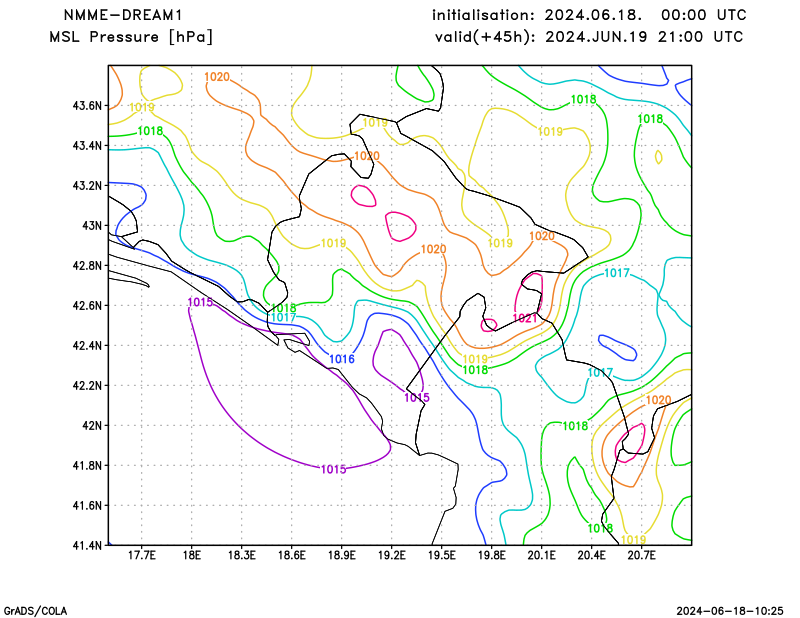This screenshot has width=800, height=618.
Task: Click the 42.4N latitude label
Action: pyautogui.click(x=87, y=345)
